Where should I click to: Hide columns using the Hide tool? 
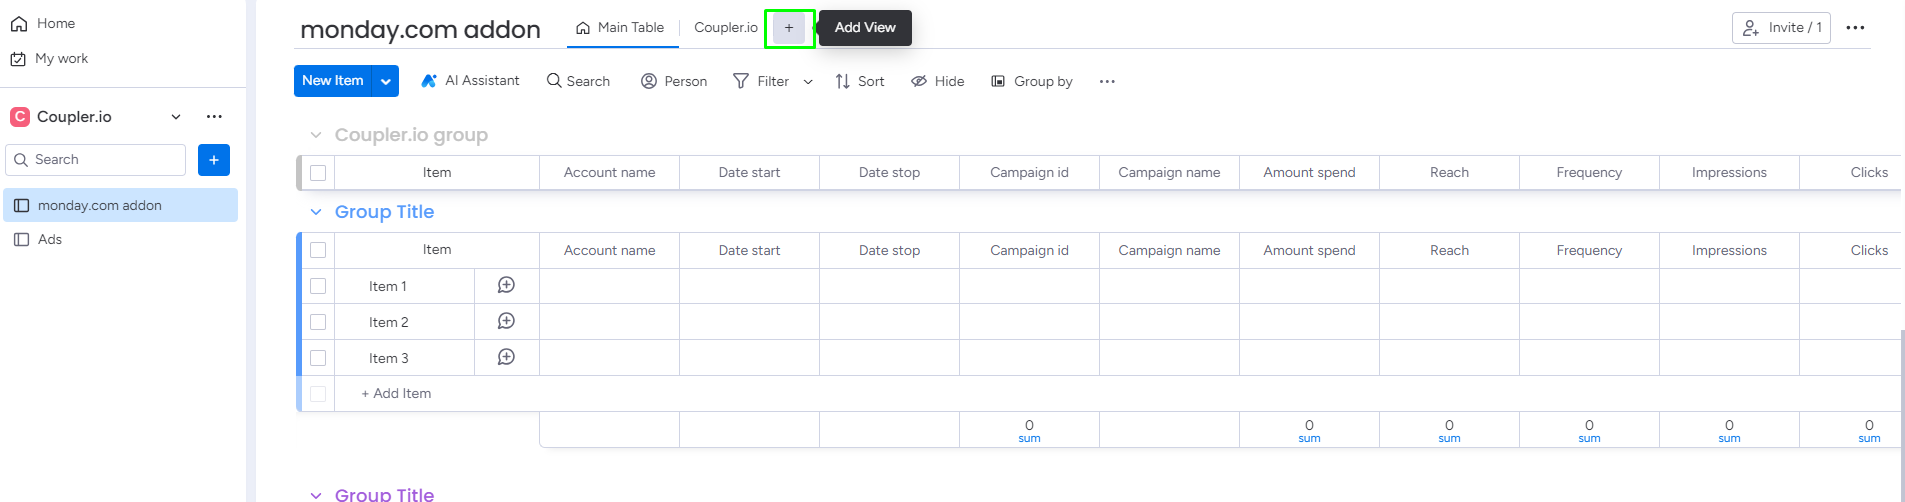click(x=937, y=81)
